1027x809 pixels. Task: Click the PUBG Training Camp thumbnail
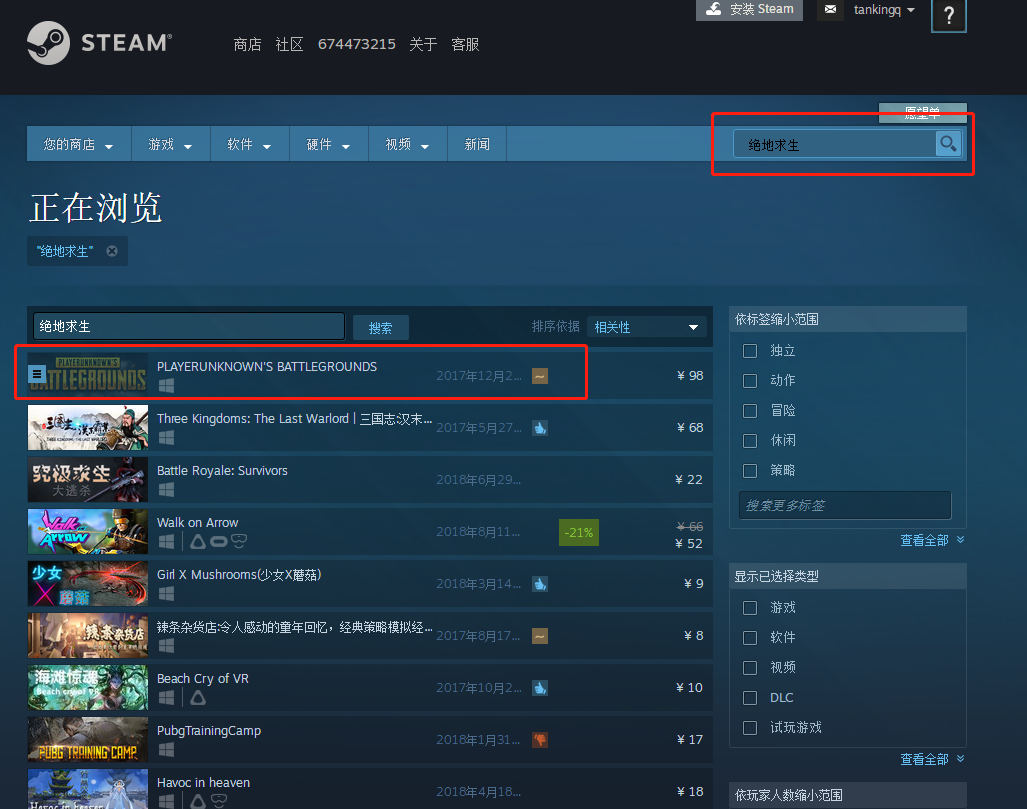tap(88, 740)
